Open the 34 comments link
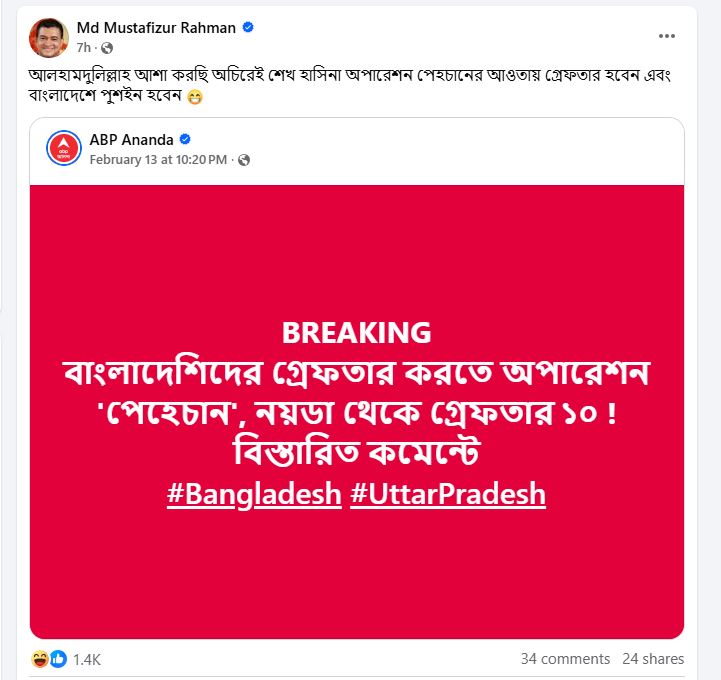The width and height of the screenshot is (721, 680). coord(565,659)
